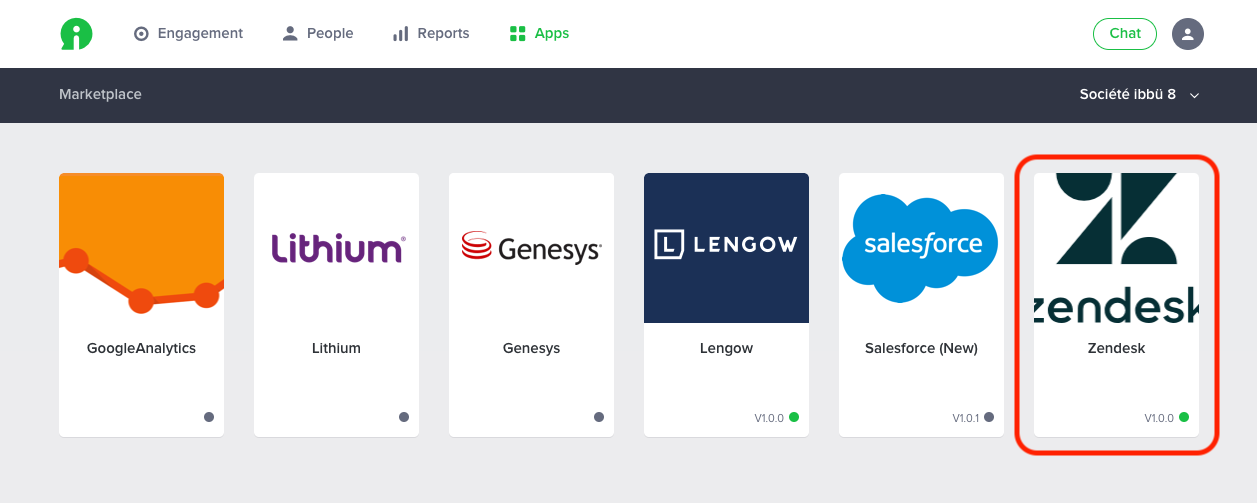Click the chevron next to Société ibbü 8

pyautogui.click(x=1194, y=96)
